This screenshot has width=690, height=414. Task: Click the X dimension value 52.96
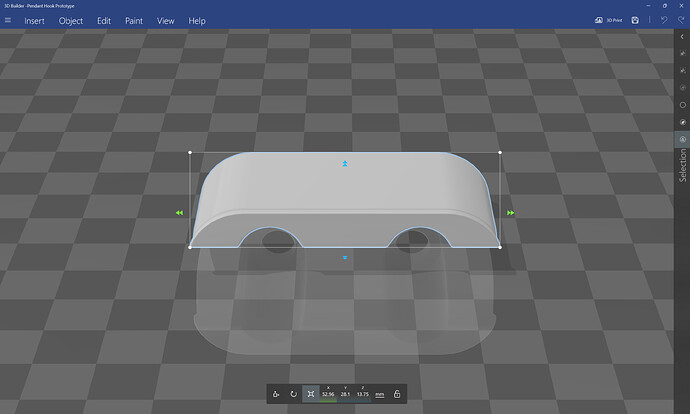tap(328, 395)
